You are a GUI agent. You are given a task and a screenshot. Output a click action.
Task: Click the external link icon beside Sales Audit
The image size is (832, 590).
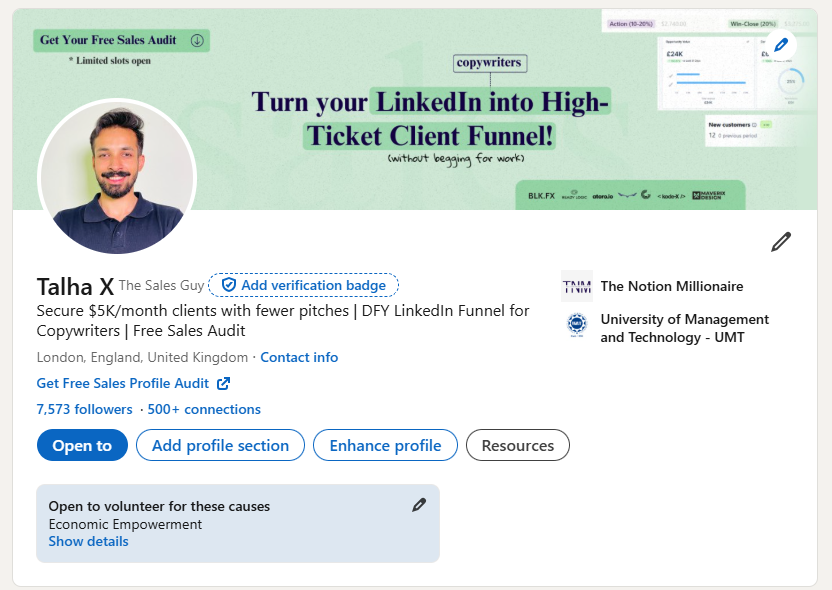pos(223,383)
